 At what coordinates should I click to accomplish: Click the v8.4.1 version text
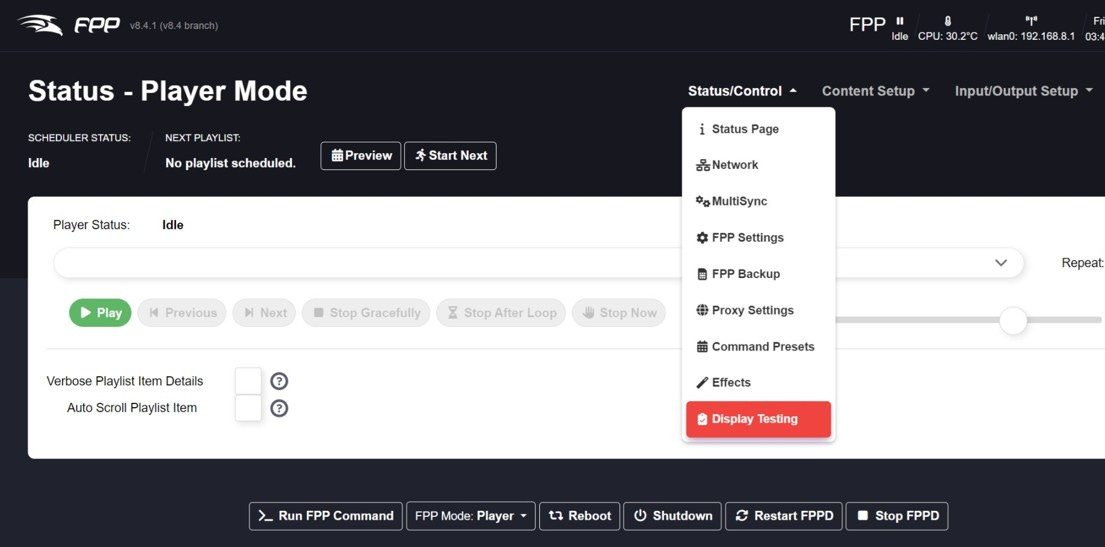point(174,26)
